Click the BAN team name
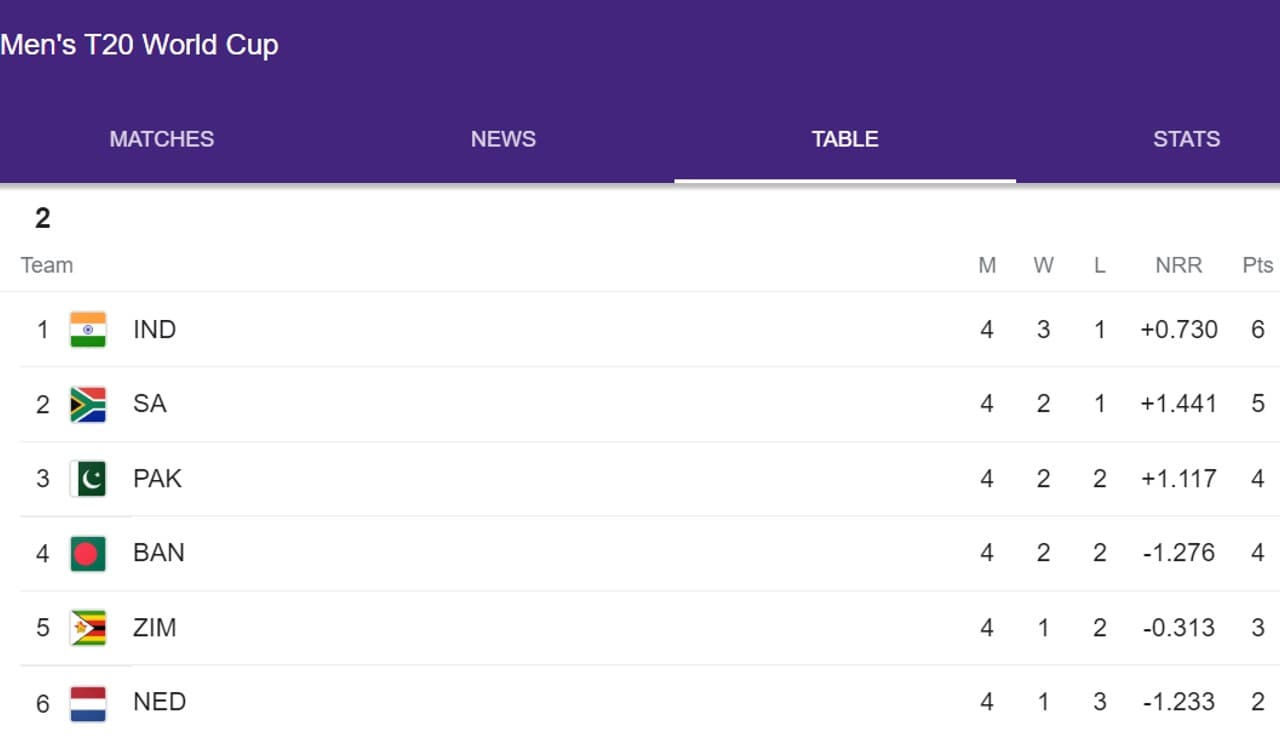This screenshot has height=738, width=1280. 159,553
